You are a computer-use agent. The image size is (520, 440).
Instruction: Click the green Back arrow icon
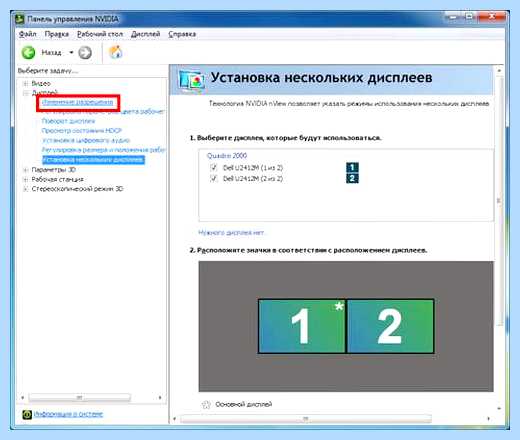(x=28, y=53)
